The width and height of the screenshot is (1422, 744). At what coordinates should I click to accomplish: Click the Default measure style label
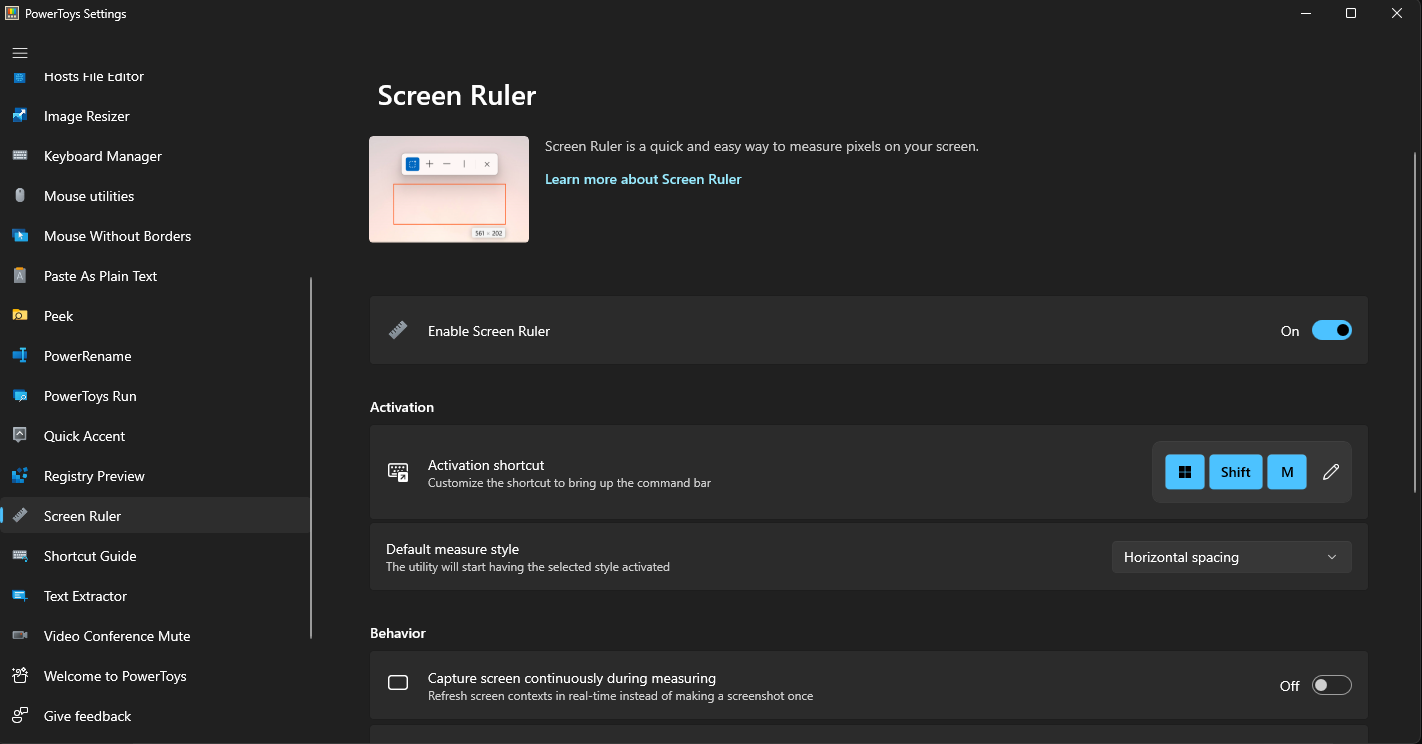tap(453, 549)
